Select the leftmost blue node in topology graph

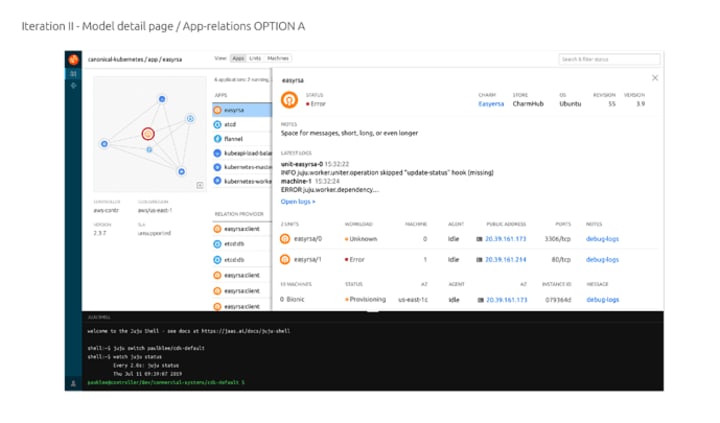click(104, 144)
